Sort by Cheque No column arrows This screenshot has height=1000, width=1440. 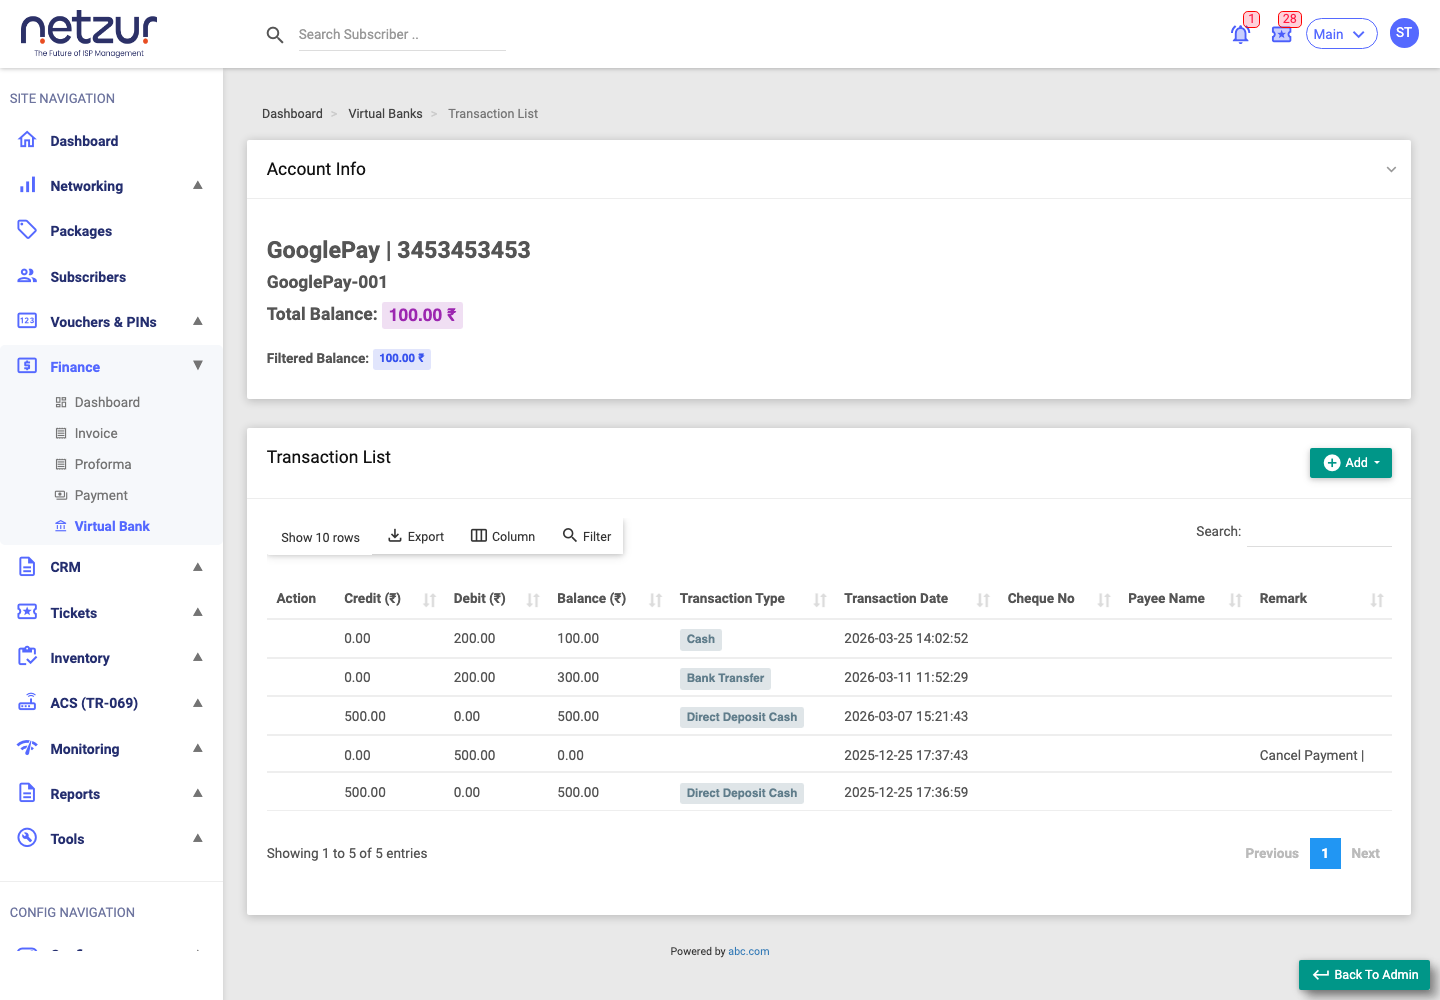tap(1104, 600)
